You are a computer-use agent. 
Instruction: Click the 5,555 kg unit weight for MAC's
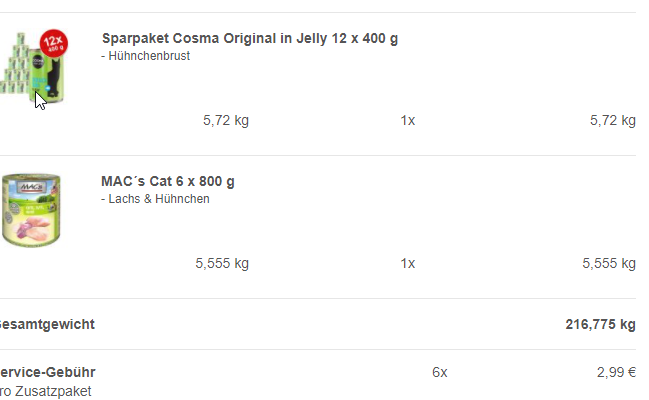(x=222, y=263)
